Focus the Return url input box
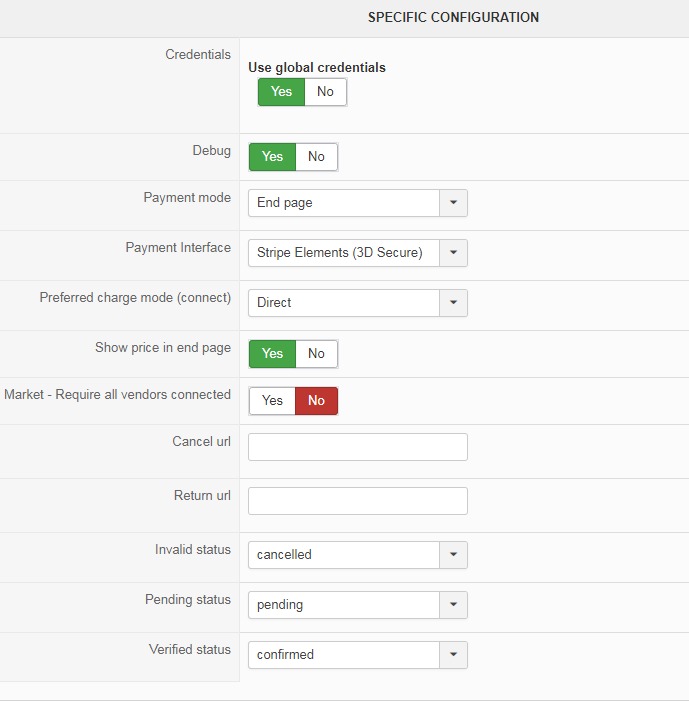Screen dimensions: 689x714 357,501
